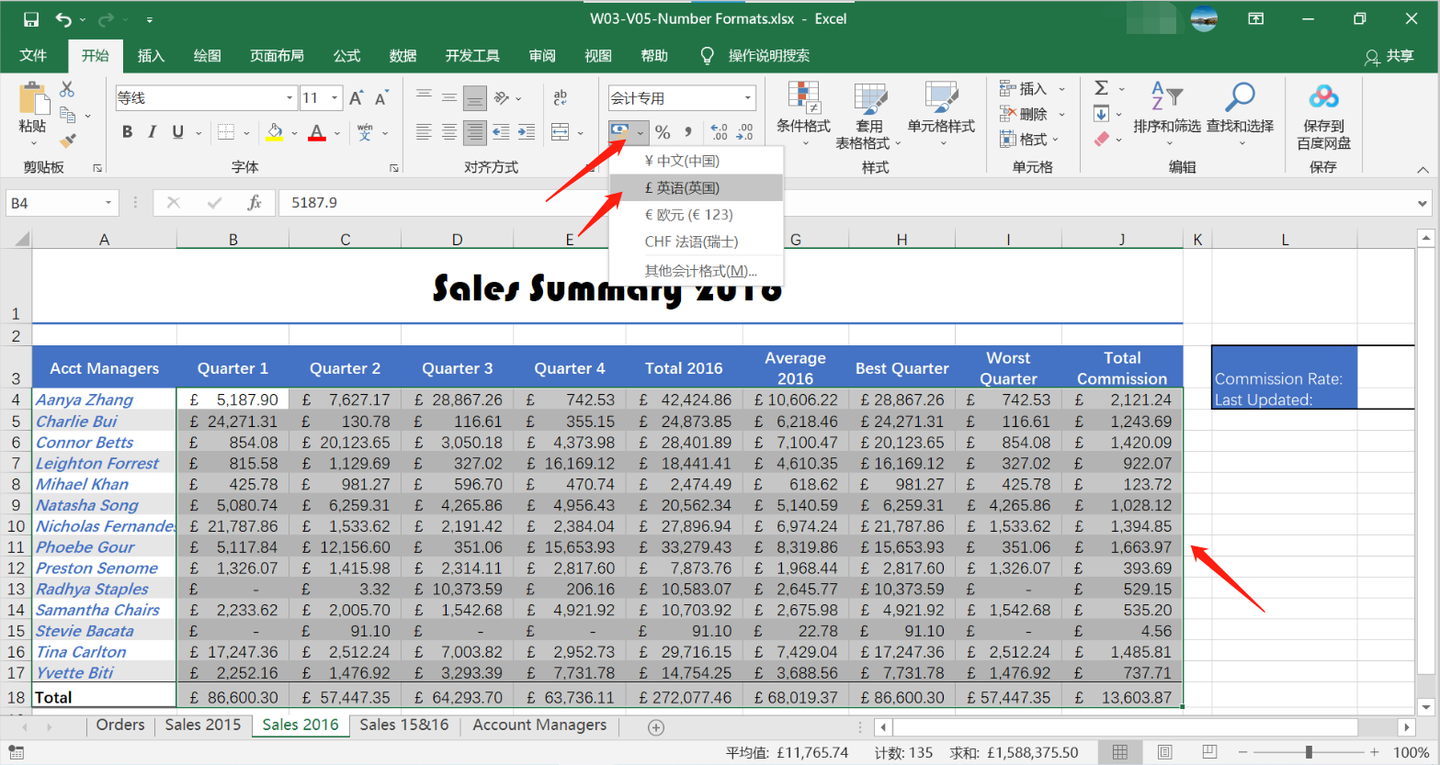The image size is (1440, 765).
Task: Expand the Paste (粘贴) options arrow
Action: pyautogui.click(x=32, y=142)
